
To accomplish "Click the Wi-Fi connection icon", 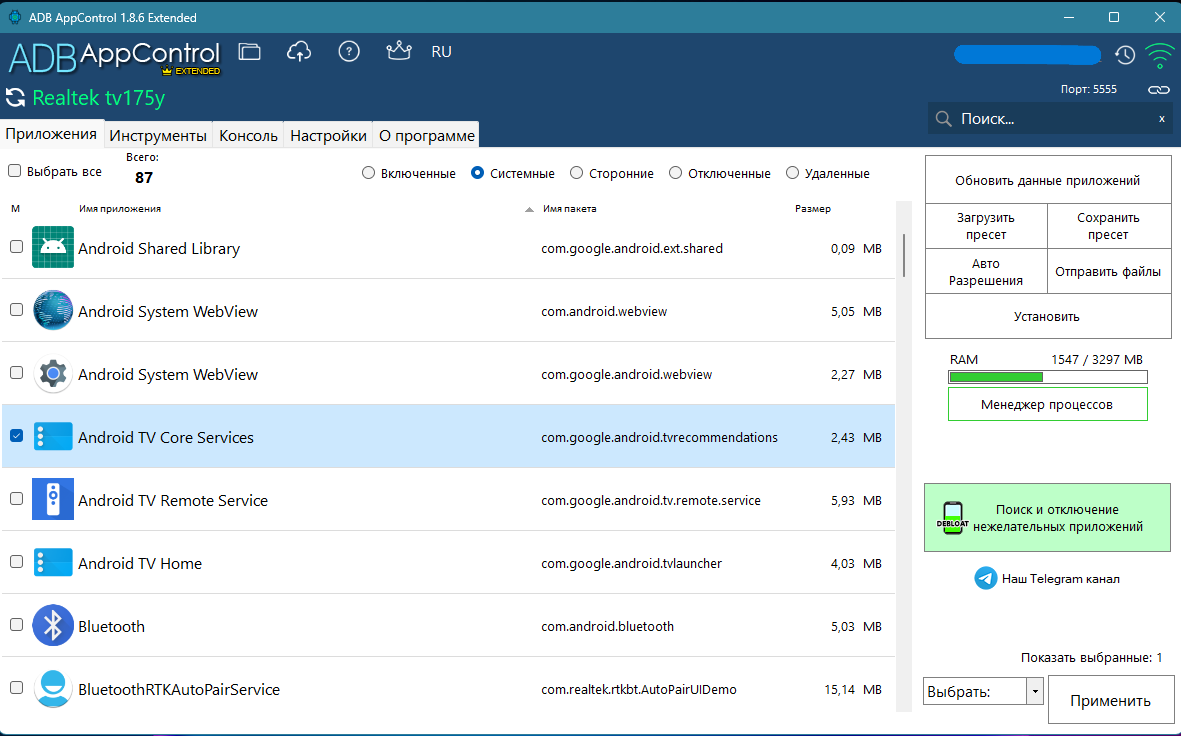I will (1159, 55).
